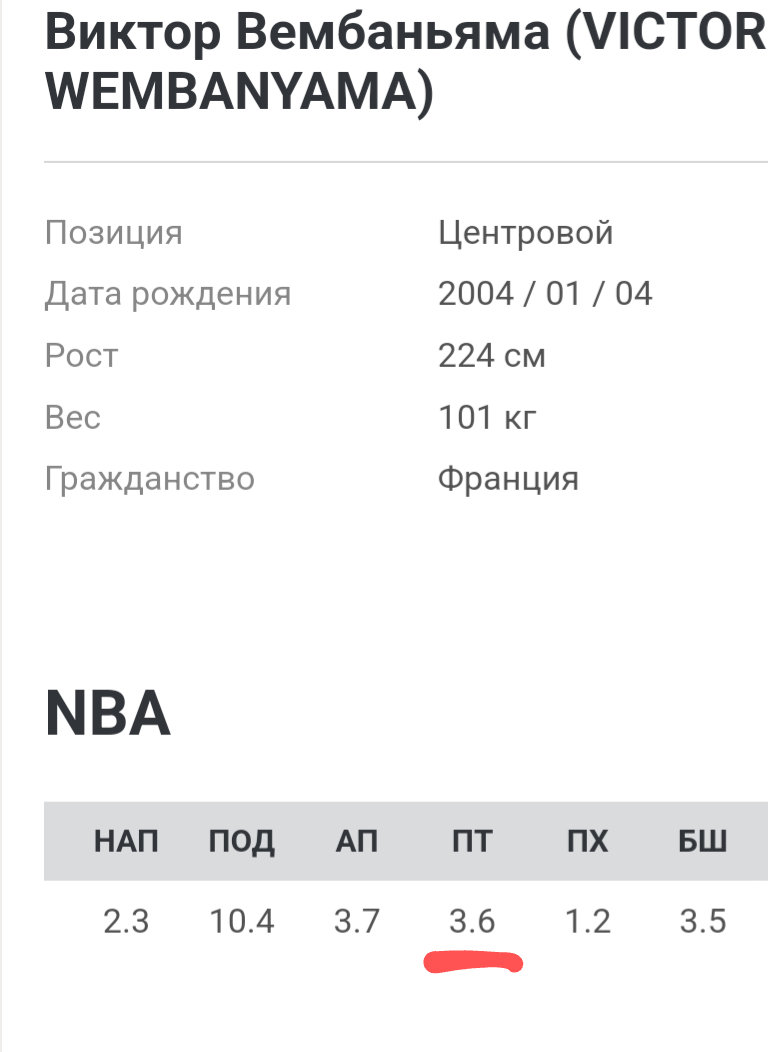This screenshot has height=1052, width=768.
Task: Click the ПТ column header
Action: pos(472,842)
